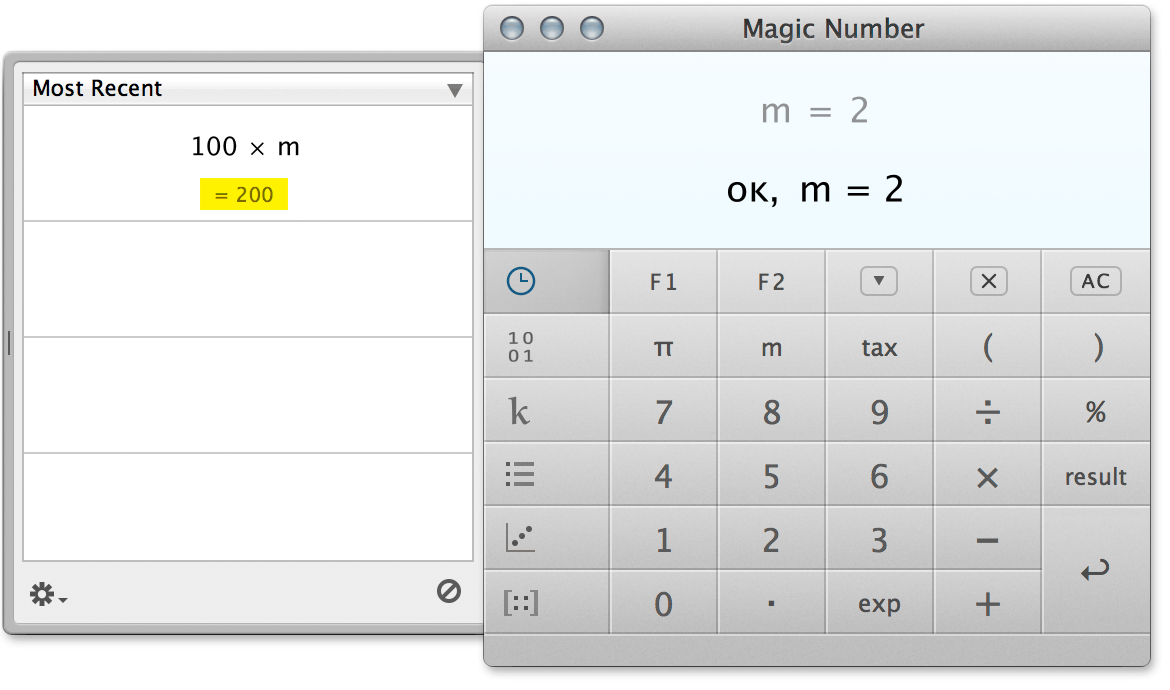
Task: Insert a closing parenthesis
Action: click(x=1095, y=347)
